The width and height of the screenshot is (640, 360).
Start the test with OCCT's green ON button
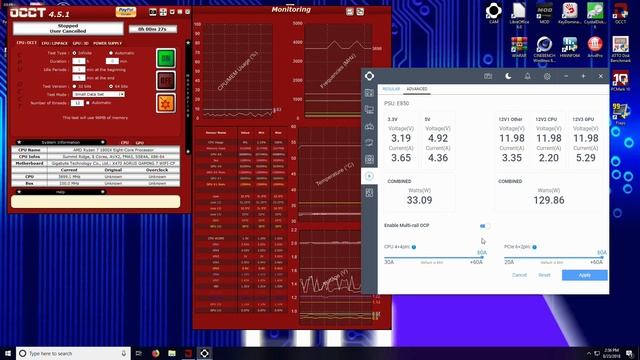[x=165, y=58]
